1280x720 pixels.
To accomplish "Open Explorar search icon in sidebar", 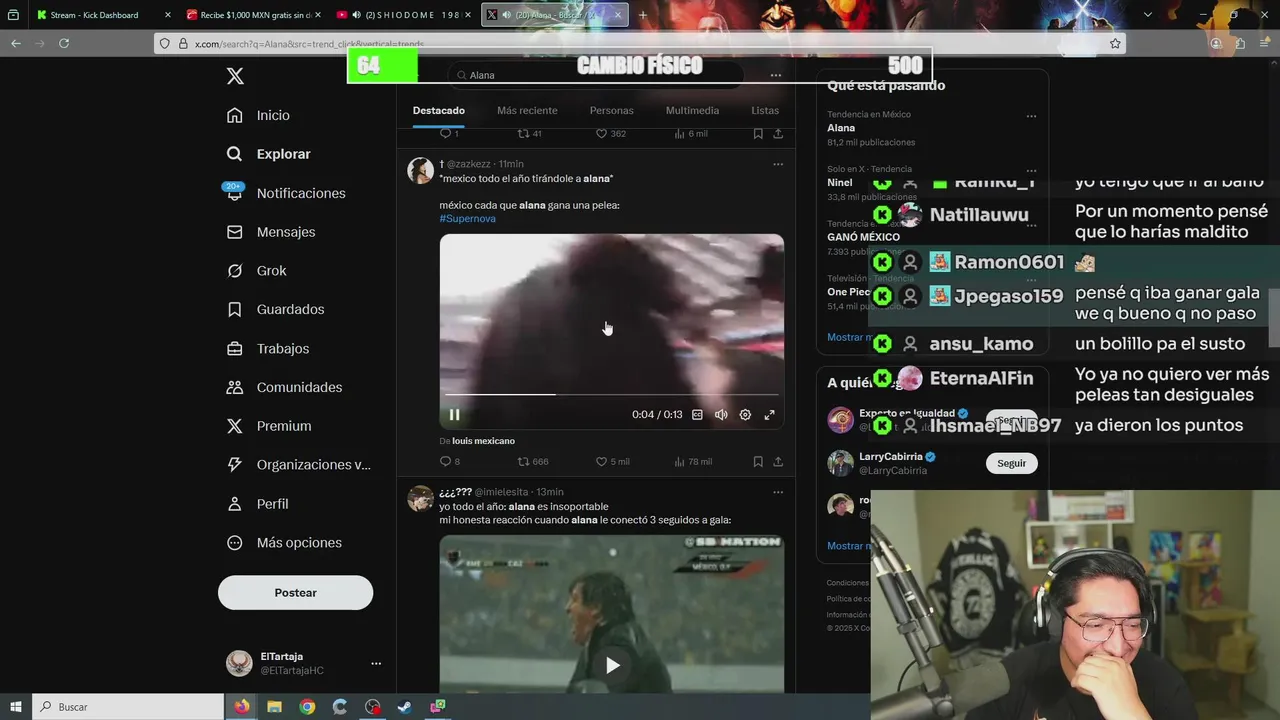I will (235, 154).
